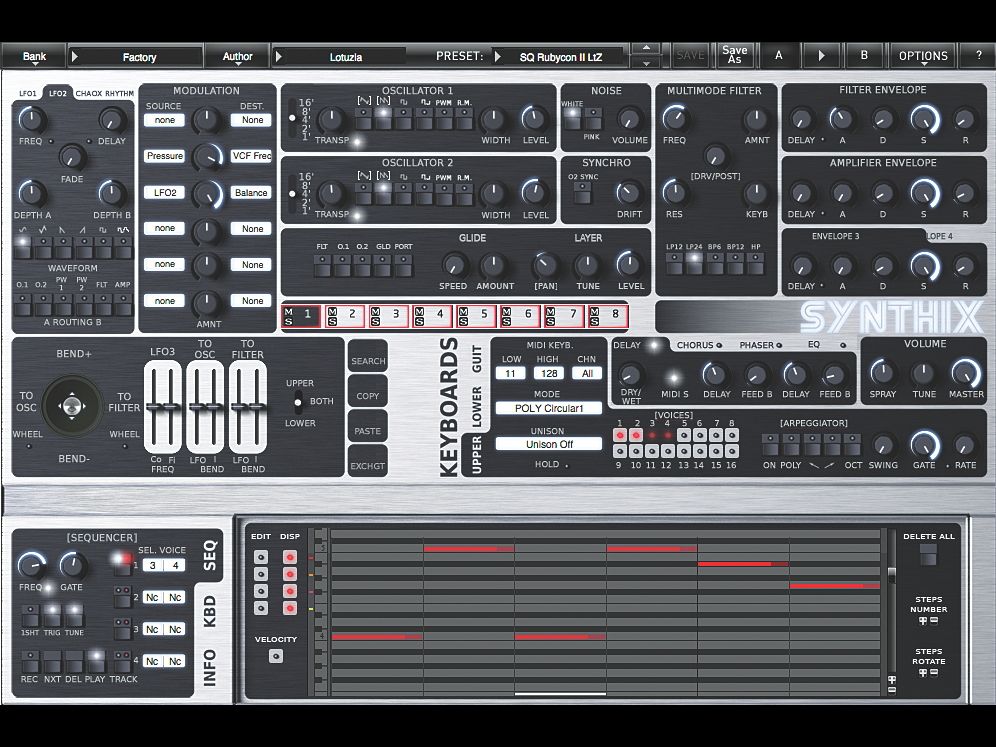Turn the LFO2 FREQ knob
This screenshot has height=747, width=996.
(x=30, y=119)
